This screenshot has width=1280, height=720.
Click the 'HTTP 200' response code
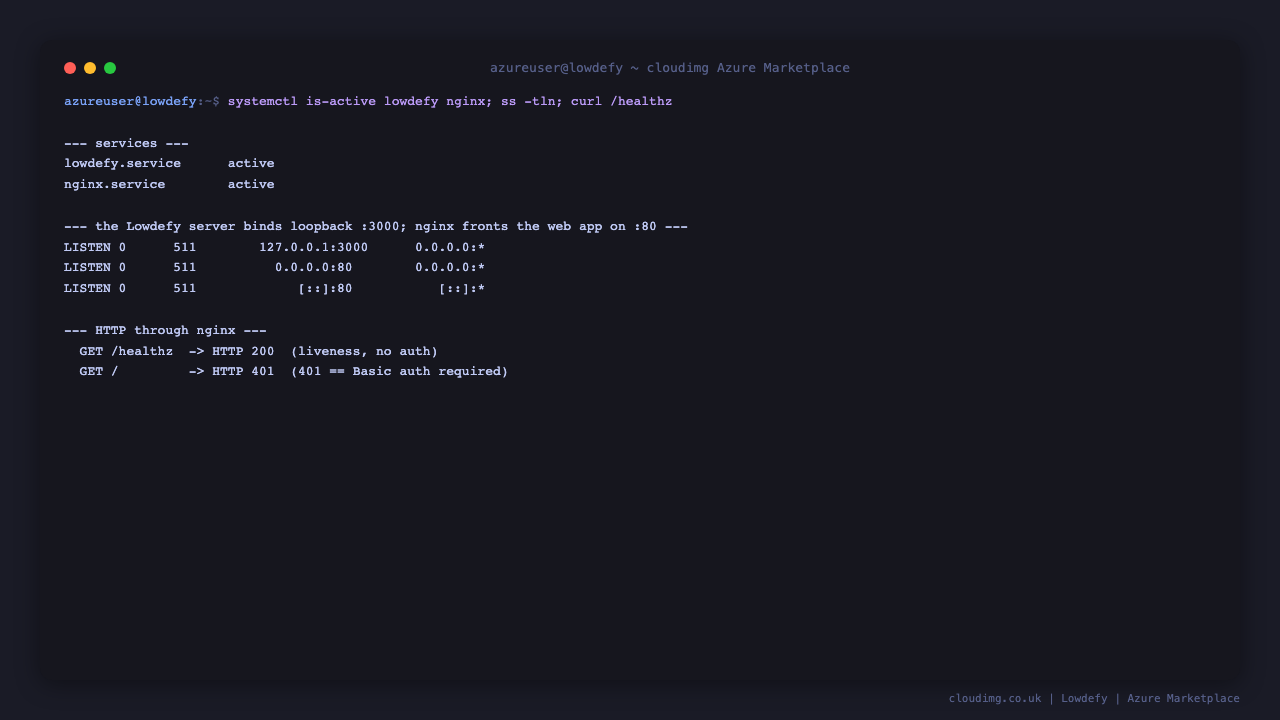(243, 351)
